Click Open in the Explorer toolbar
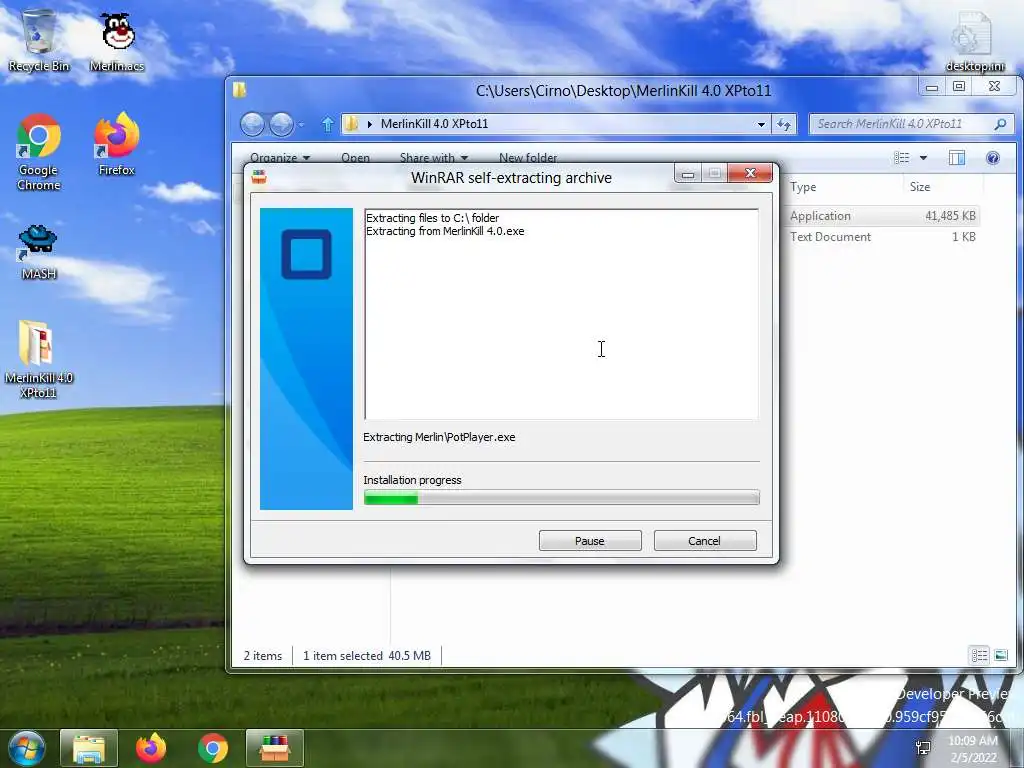This screenshot has height=768, width=1024. point(355,157)
